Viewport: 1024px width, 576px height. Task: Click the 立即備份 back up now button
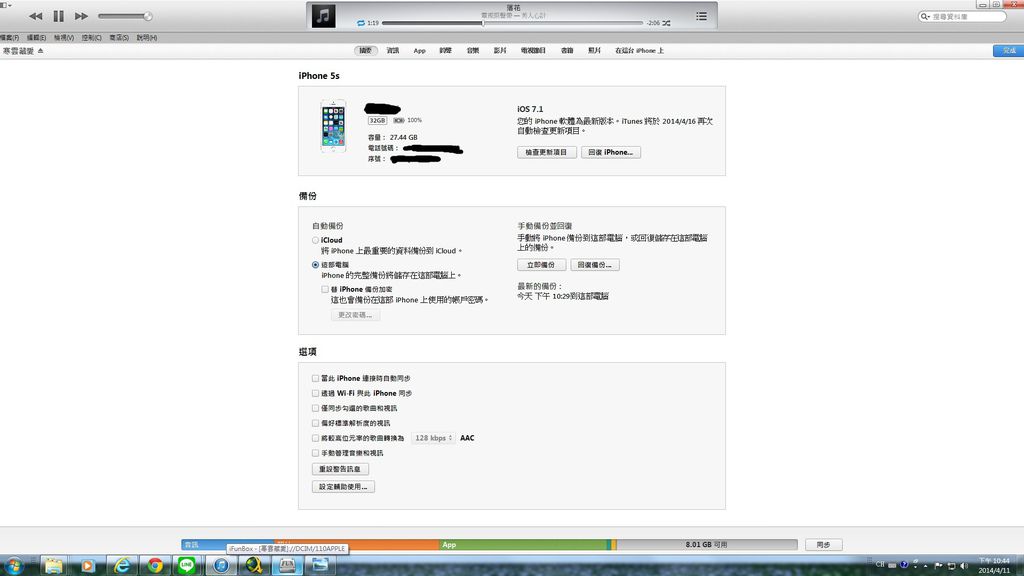[x=541, y=265]
